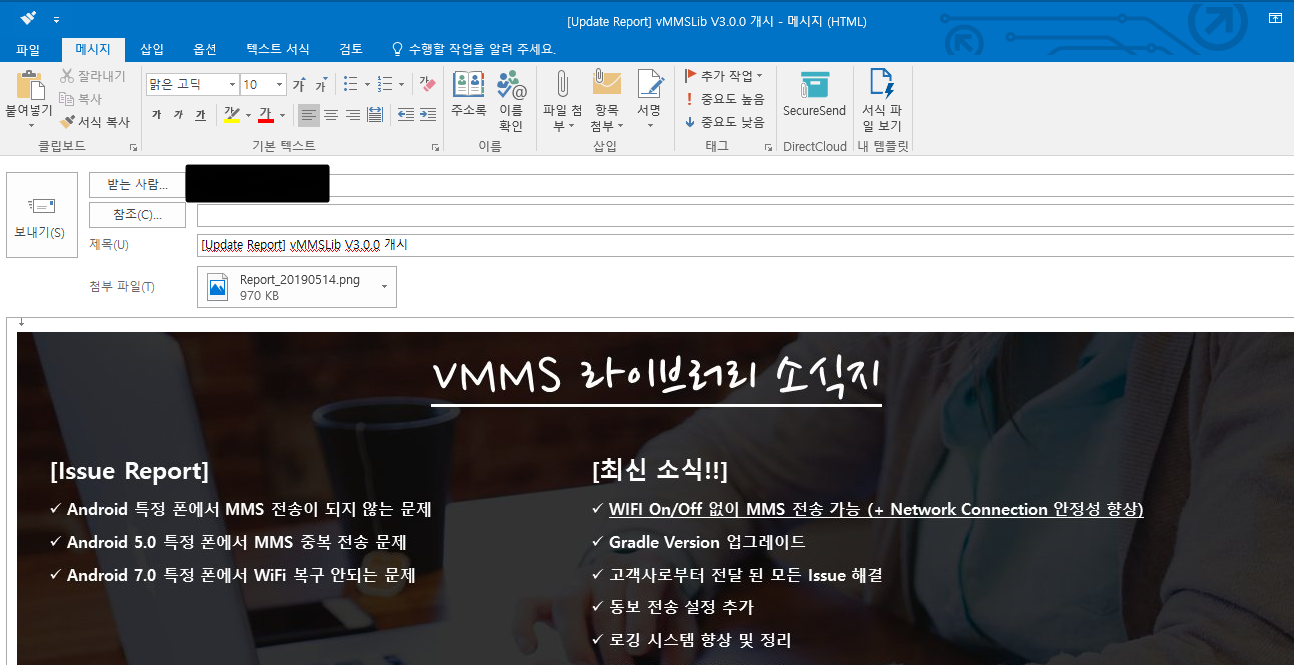Click Copy (복사) icon
The height and width of the screenshot is (665, 1294).
[x=67, y=99]
